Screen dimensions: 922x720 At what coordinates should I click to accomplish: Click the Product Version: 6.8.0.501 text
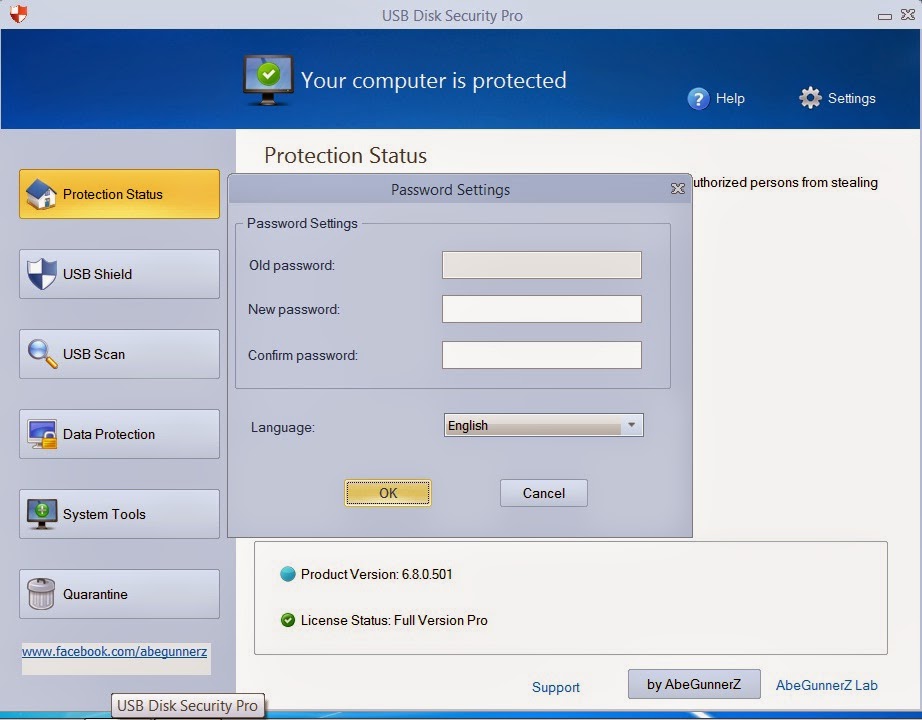(376, 574)
